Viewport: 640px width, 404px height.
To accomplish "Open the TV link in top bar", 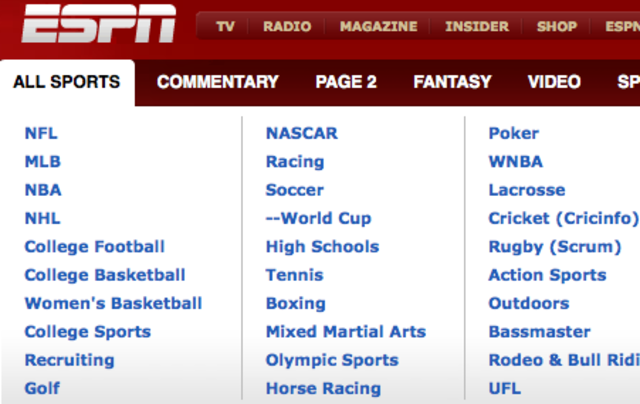I will pos(225,27).
